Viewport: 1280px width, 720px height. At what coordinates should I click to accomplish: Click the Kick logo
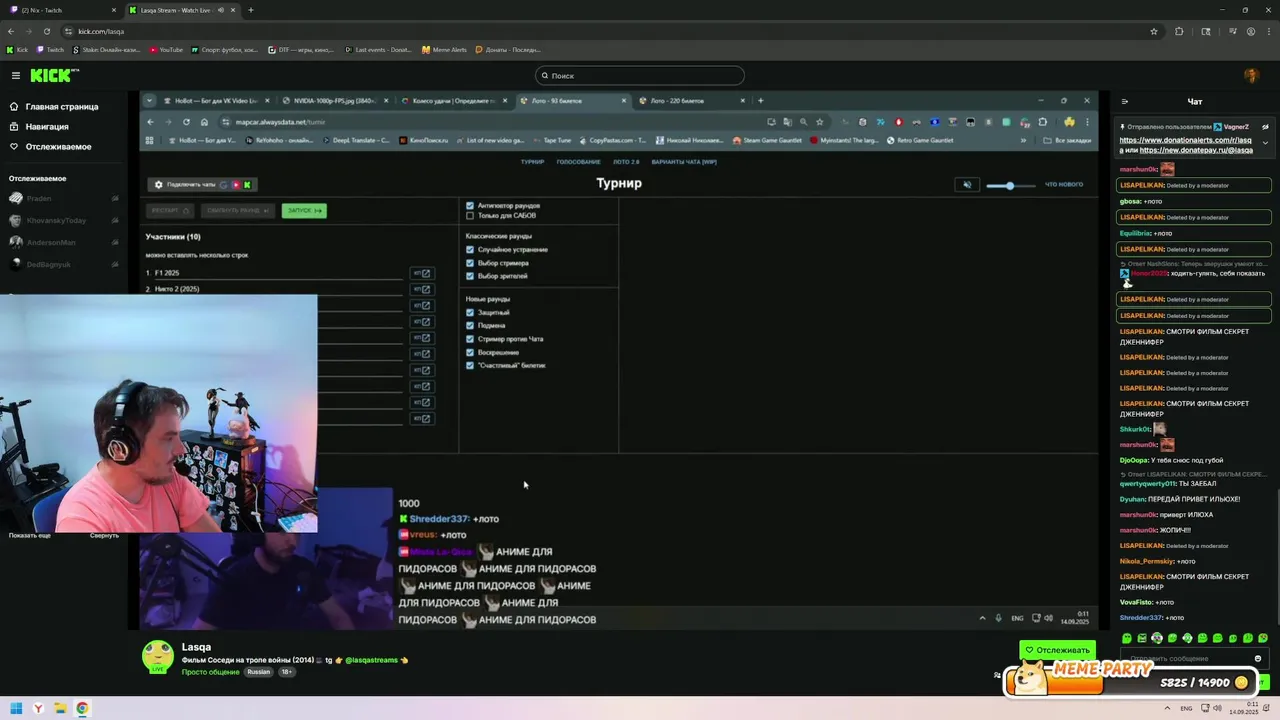(54, 75)
